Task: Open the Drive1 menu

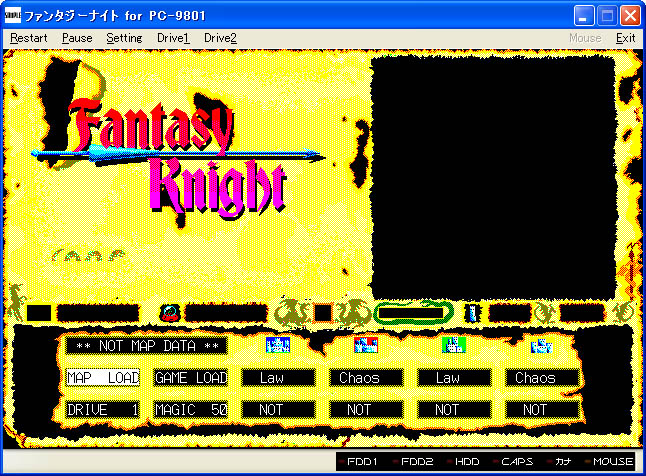Action: point(173,38)
